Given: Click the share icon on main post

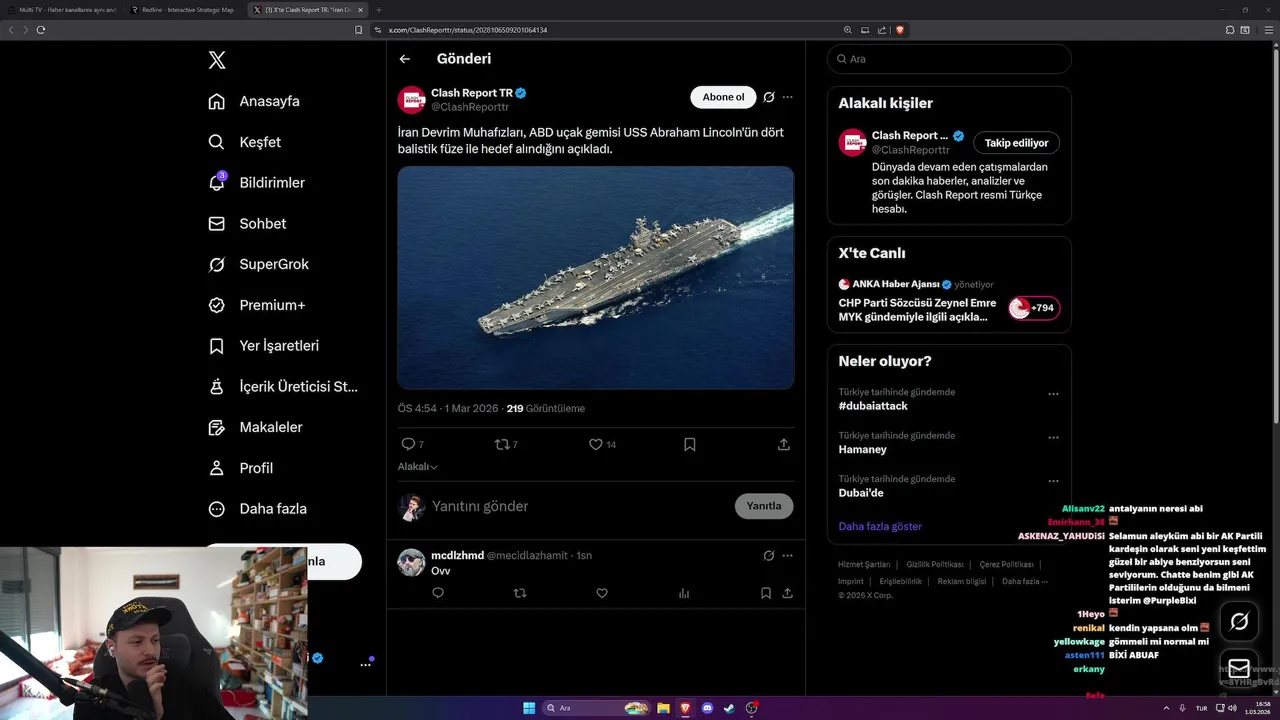Looking at the screenshot, I should tap(784, 444).
